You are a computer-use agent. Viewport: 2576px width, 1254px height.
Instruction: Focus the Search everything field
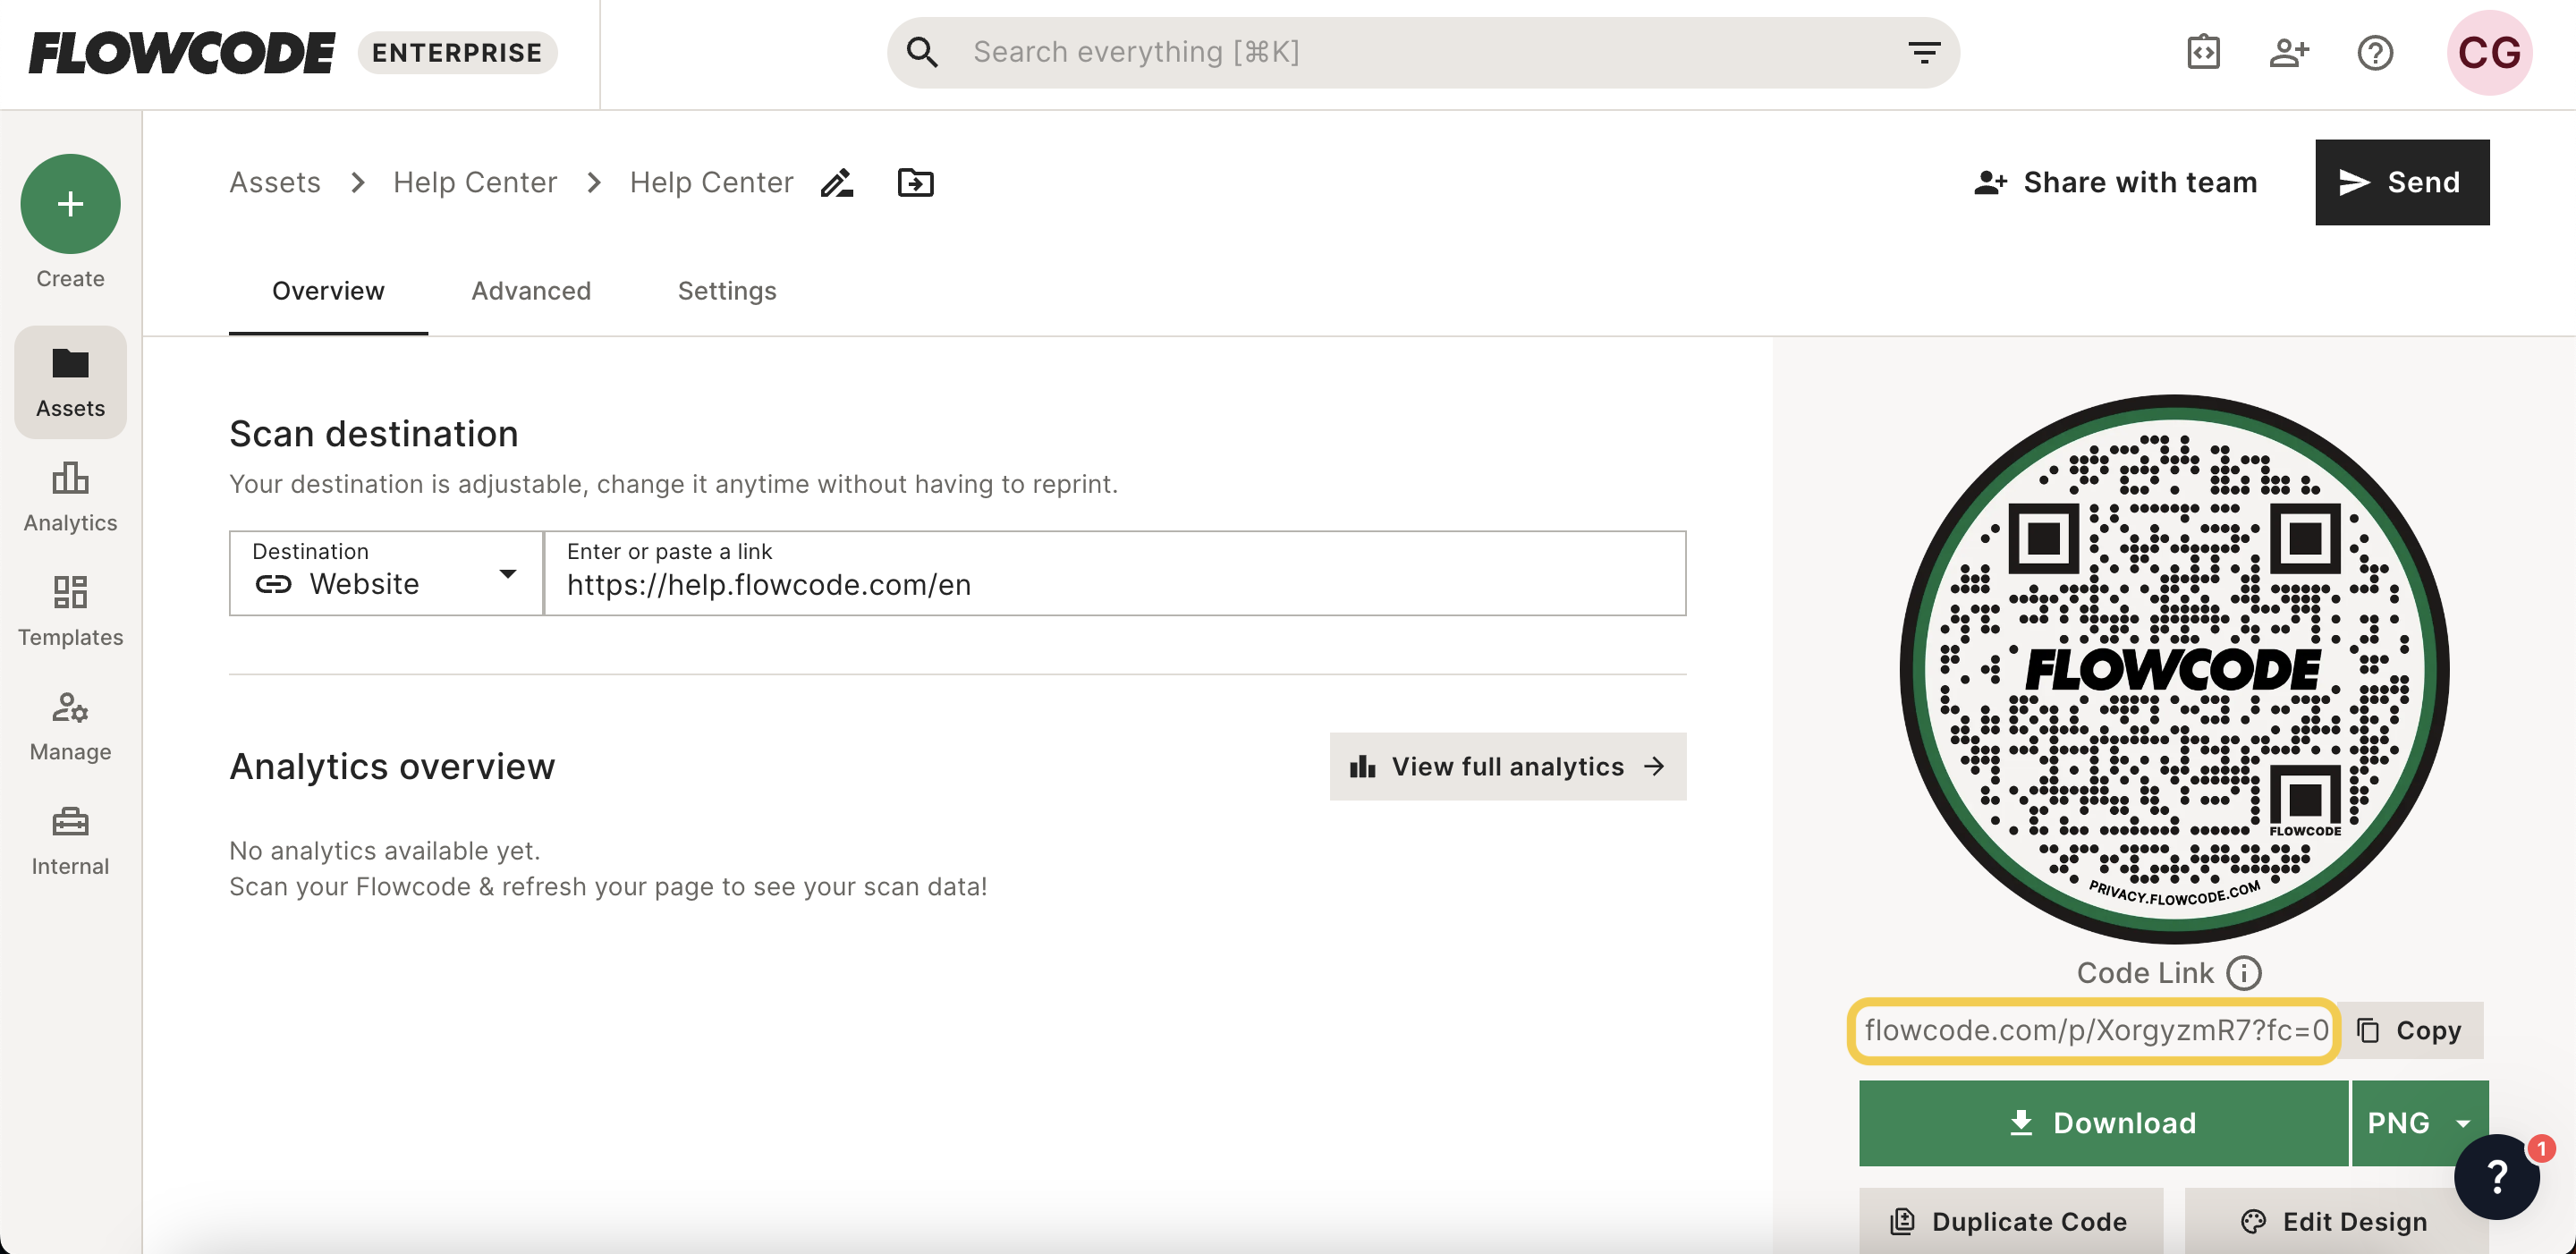[1423, 52]
